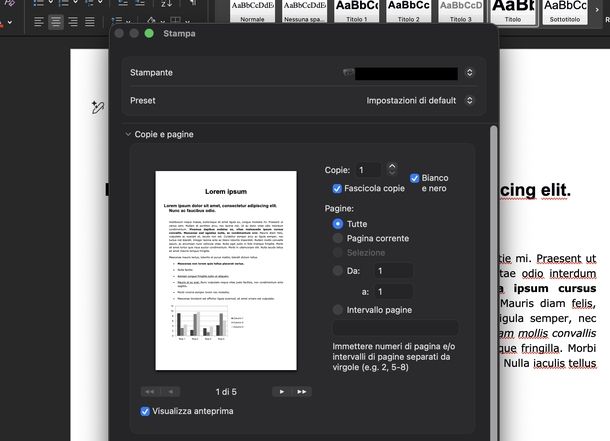The height and width of the screenshot is (441, 610).
Task: Select the Pagina corrente radio button
Action: point(338,238)
